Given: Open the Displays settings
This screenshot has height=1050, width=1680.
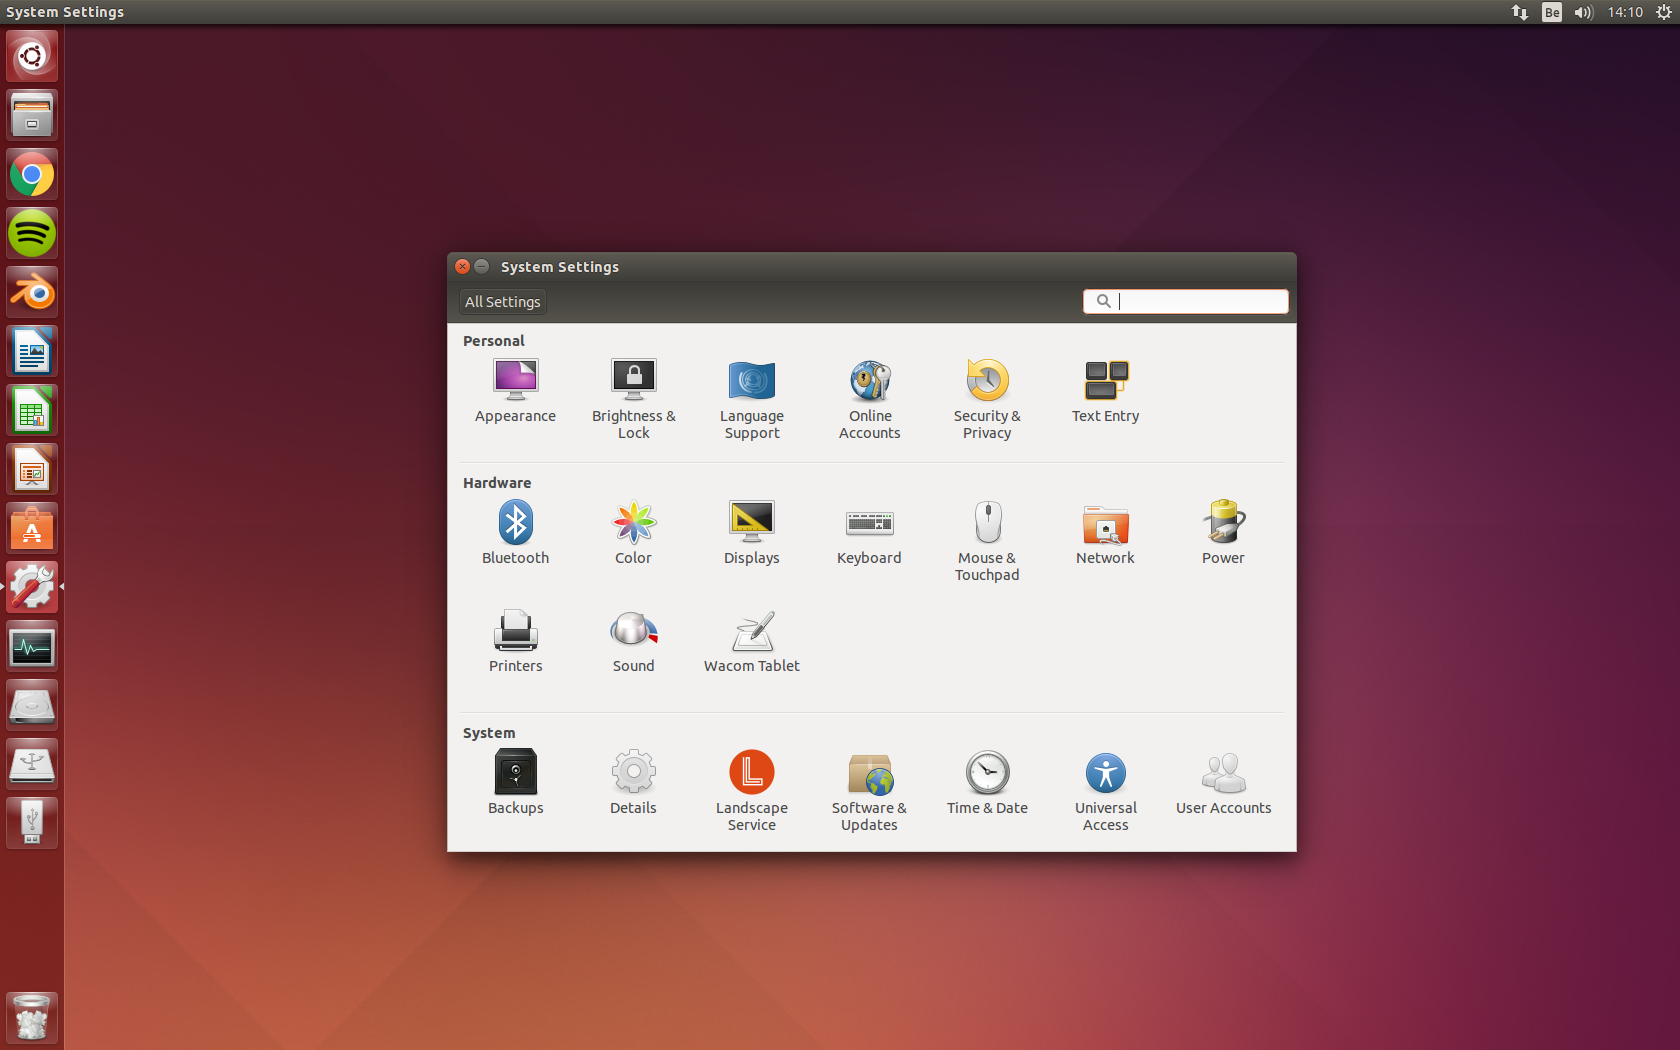Looking at the screenshot, I should (751, 533).
